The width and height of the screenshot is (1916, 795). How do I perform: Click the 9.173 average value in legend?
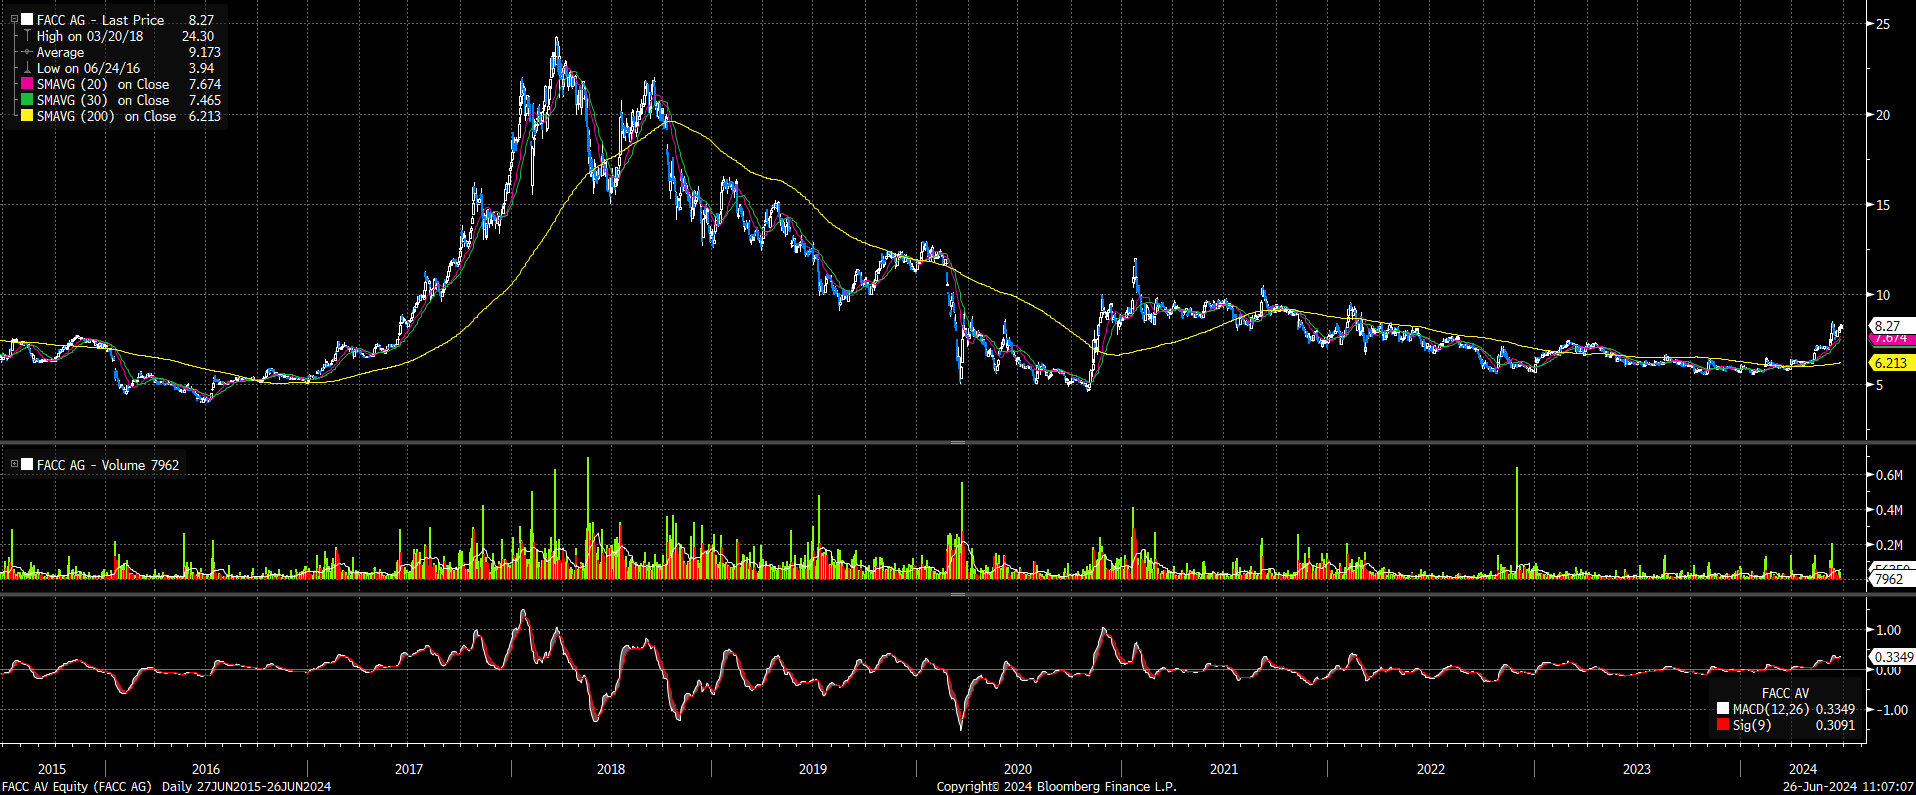click(x=204, y=52)
